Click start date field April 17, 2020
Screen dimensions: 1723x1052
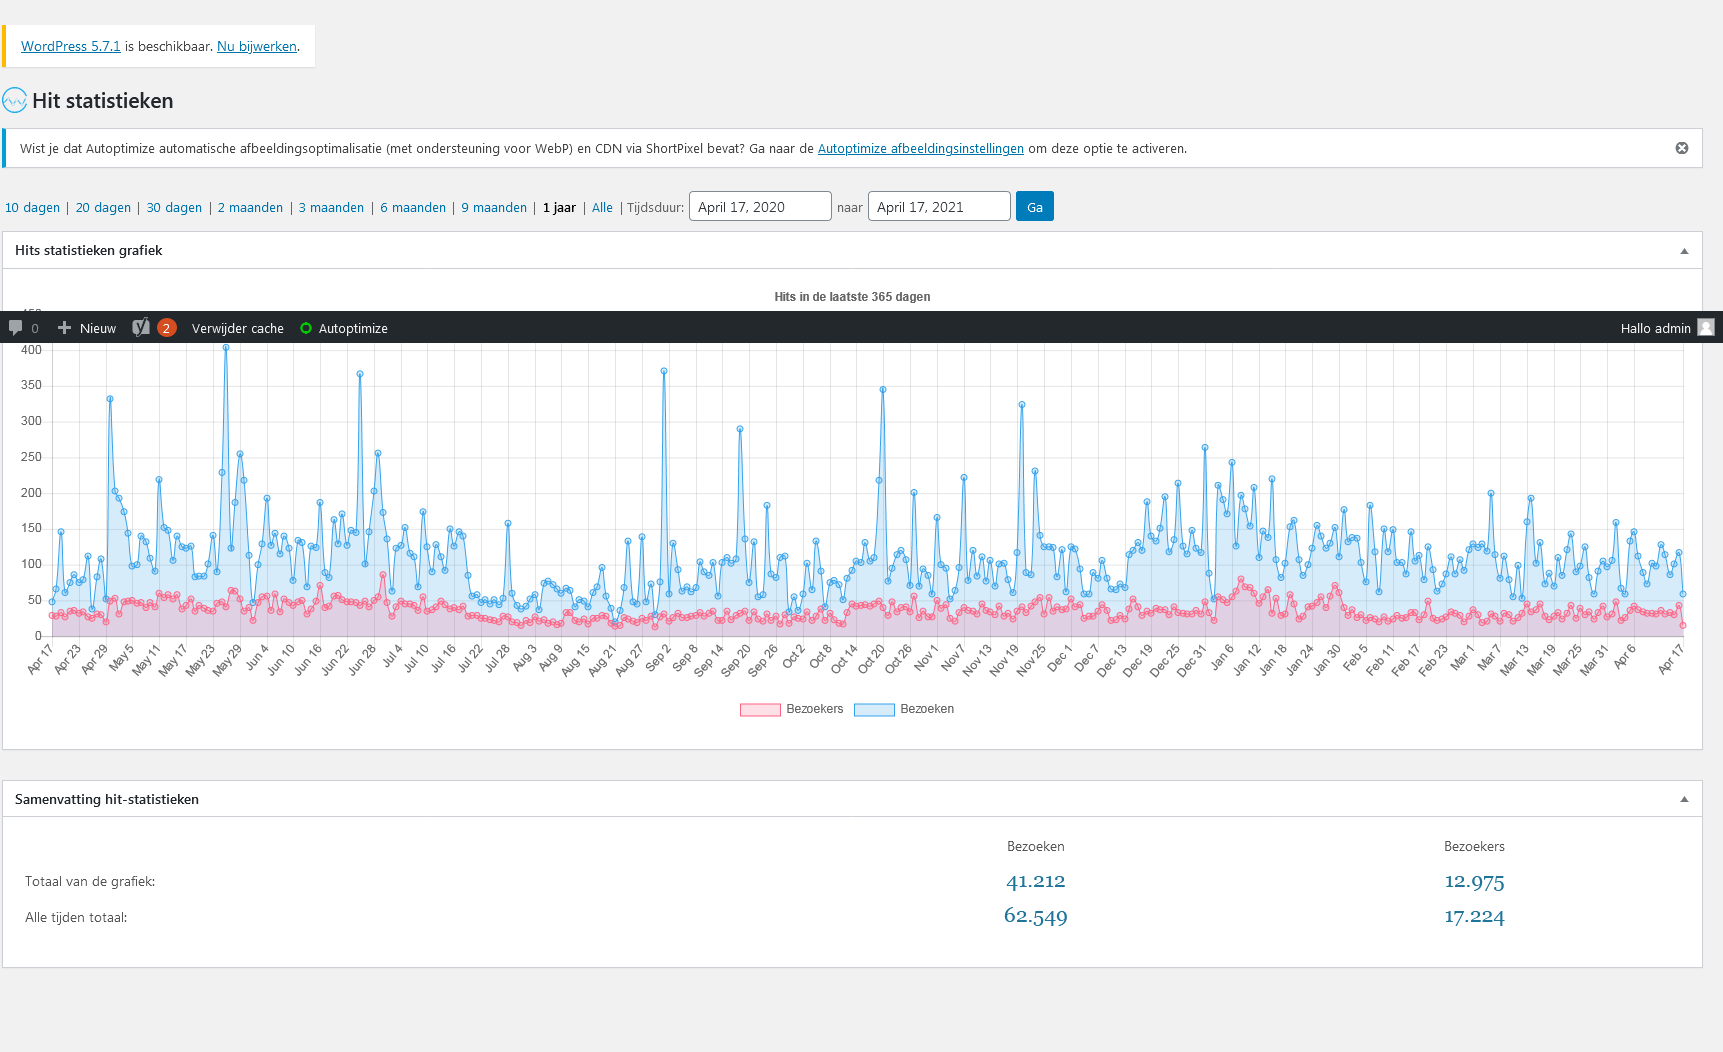760,206
